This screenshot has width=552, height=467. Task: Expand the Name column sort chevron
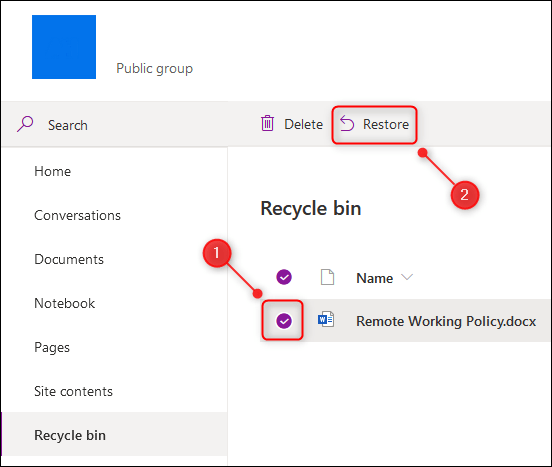pos(407,278)
